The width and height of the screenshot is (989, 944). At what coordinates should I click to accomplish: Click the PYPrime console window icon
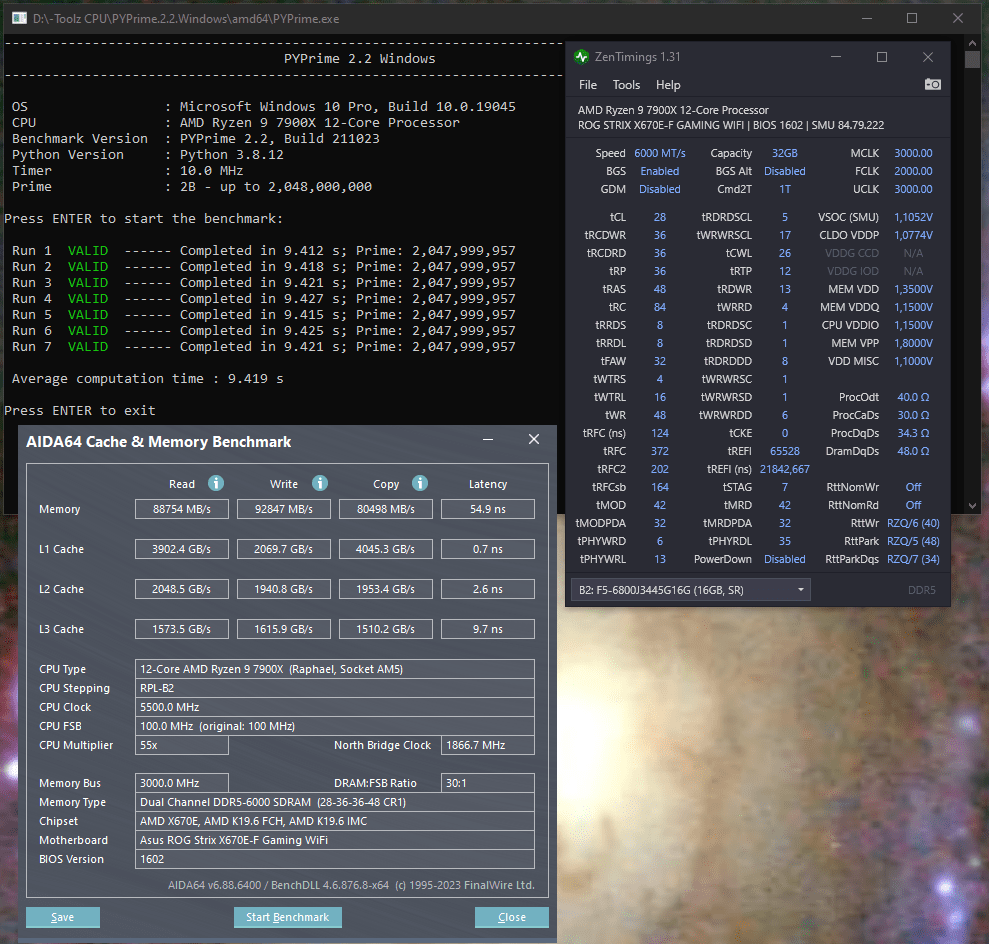tap(20, 18)
